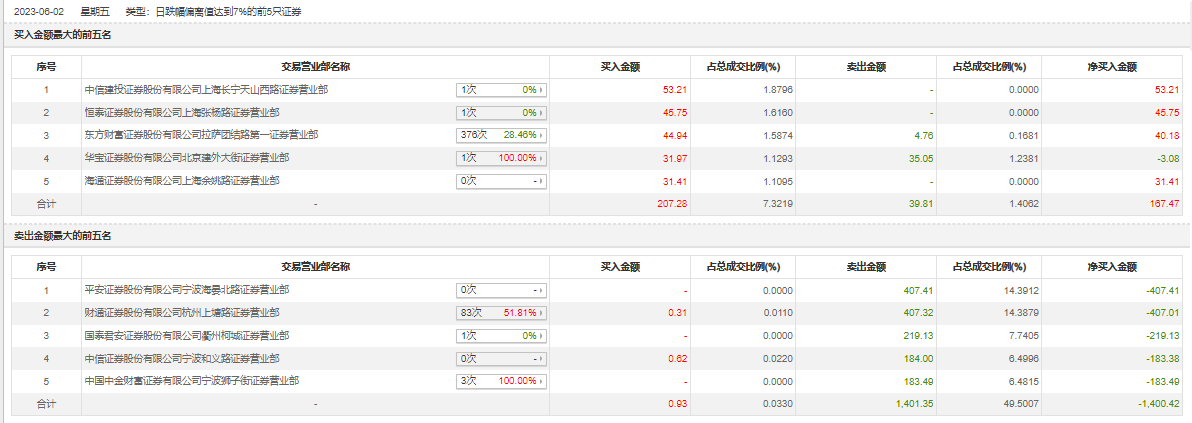This screenshot has width=1192, height=423.
Task: Open 华宝证券北京建外大街证券营业部 link
Action: 187,157
